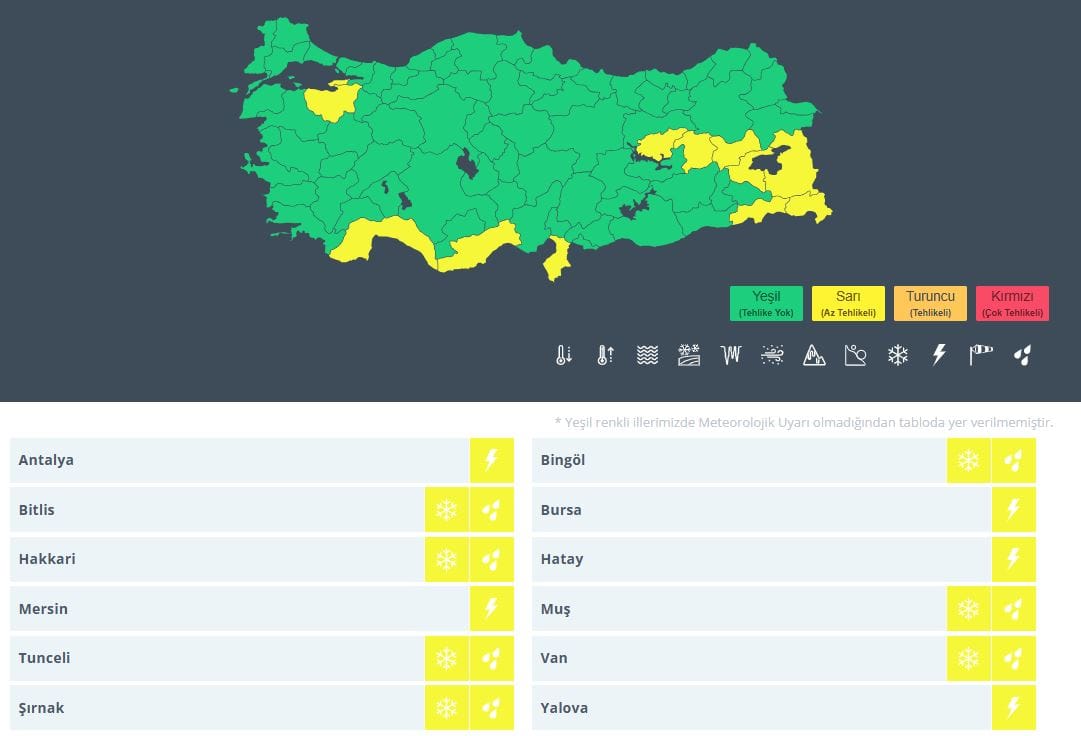Click the rain icon in Şırnak row
Screen dimensions: 1081x736
491,708
